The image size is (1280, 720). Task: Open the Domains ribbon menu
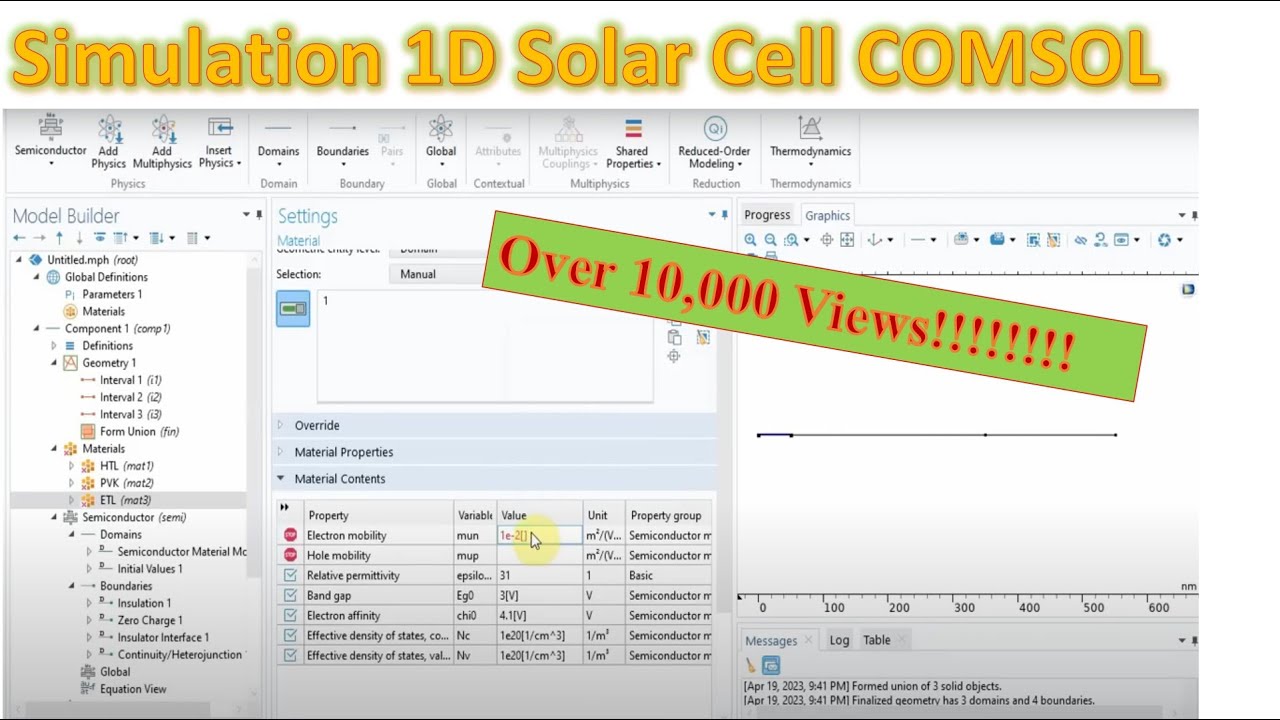point(278,141)
